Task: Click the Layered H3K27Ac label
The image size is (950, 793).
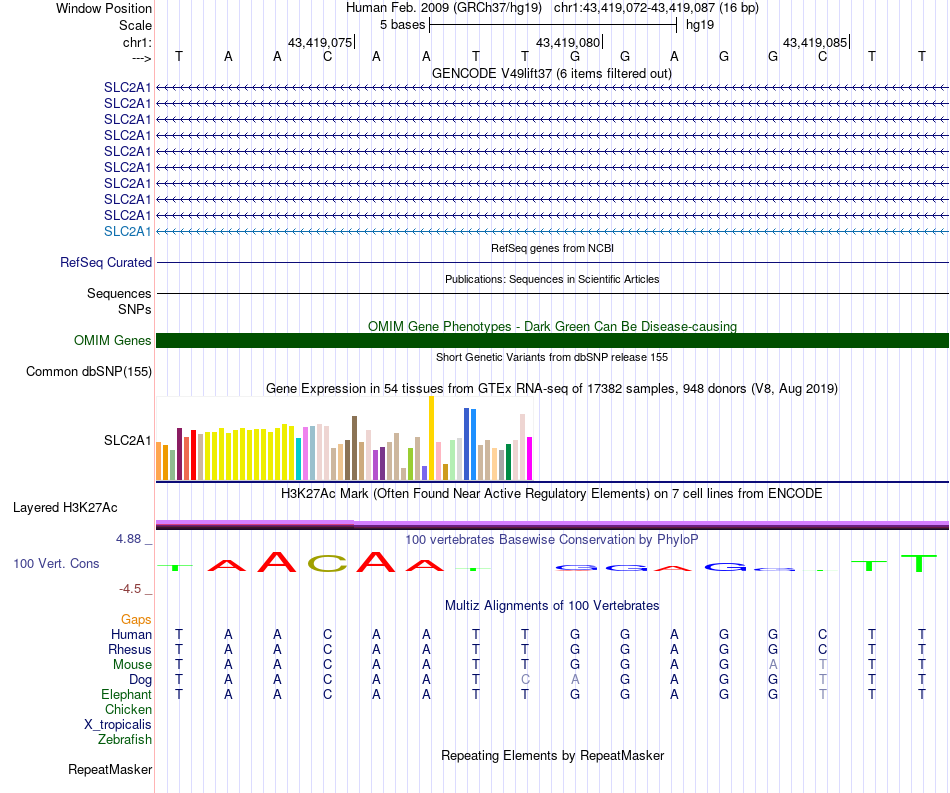Action: coord(65,508)
